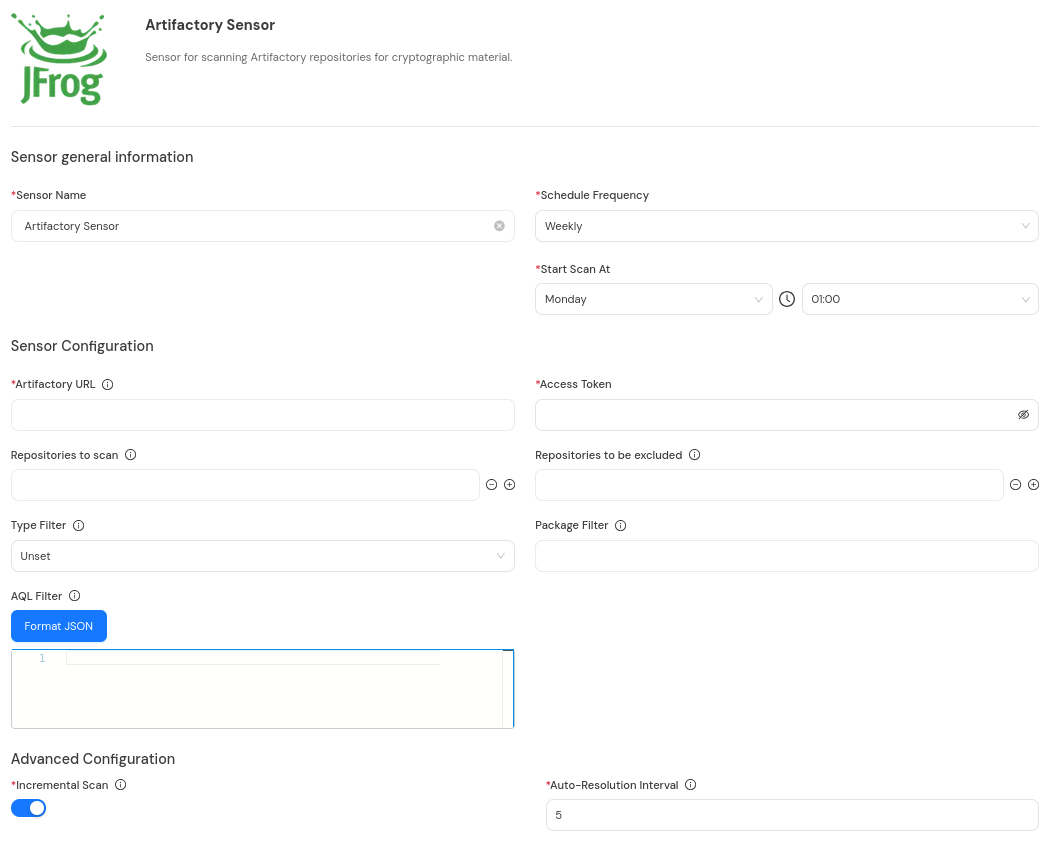The width and height of the screenshot is (1051, 846).
Task: Click the clock icon beside start time
Action: (787, 299)
